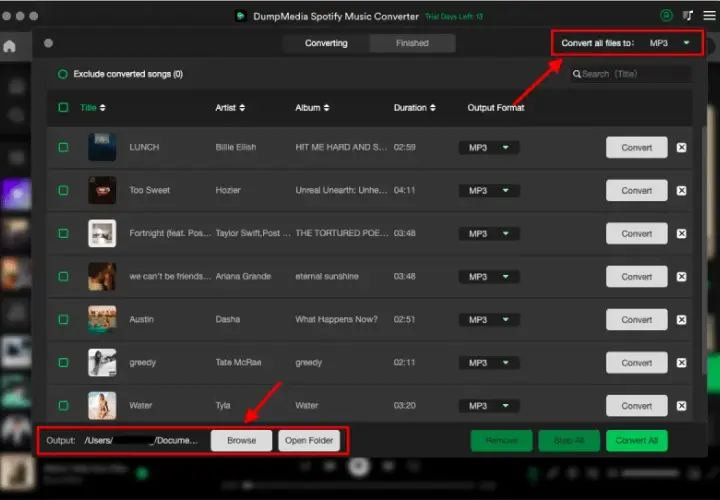
Task: Click Convert button for Too Sweet
Action: [636, 191]
